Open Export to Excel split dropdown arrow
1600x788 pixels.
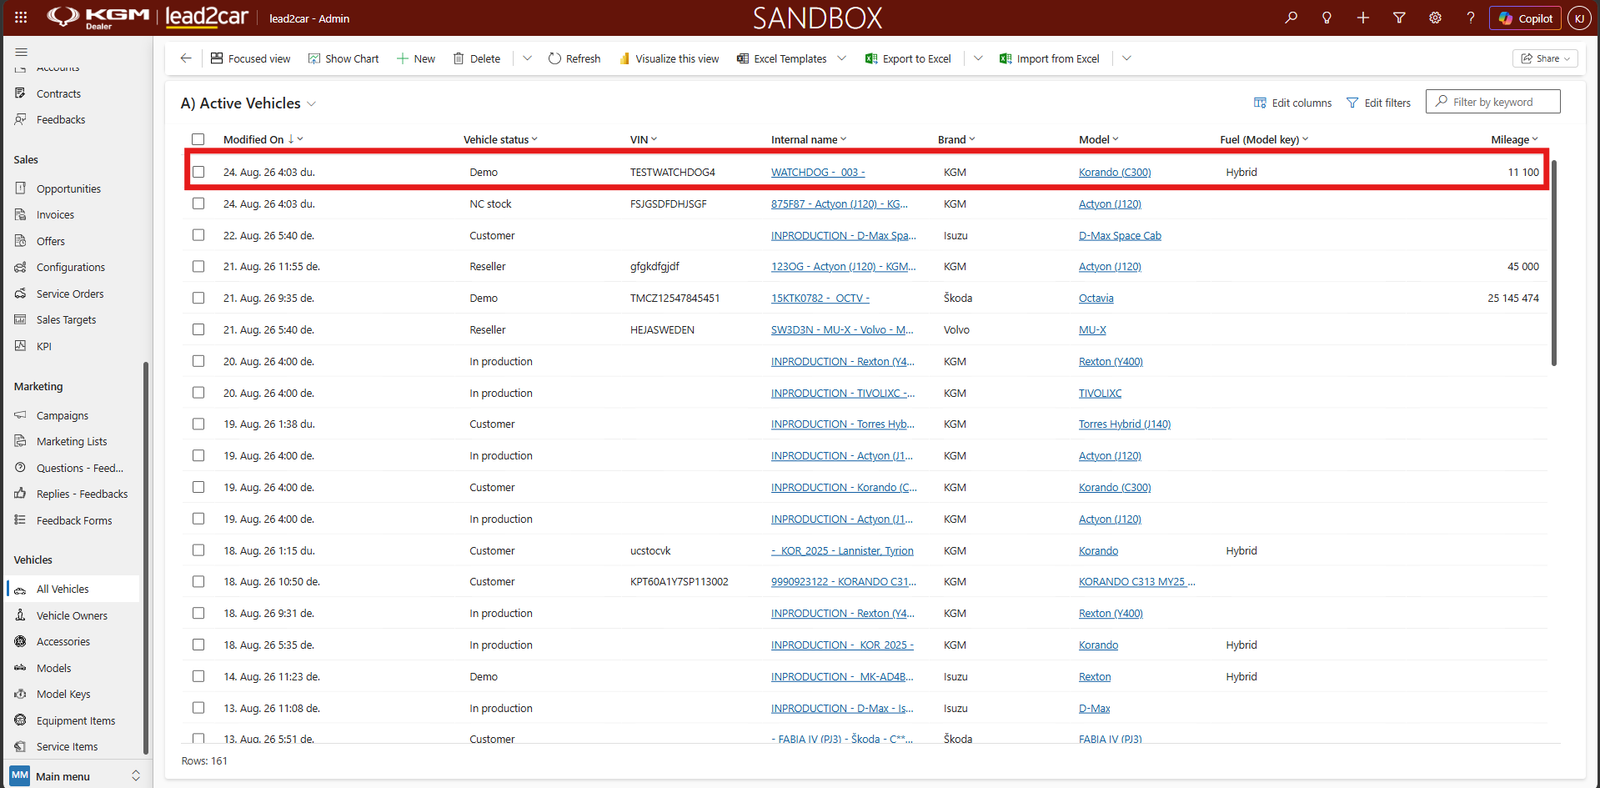978,59
